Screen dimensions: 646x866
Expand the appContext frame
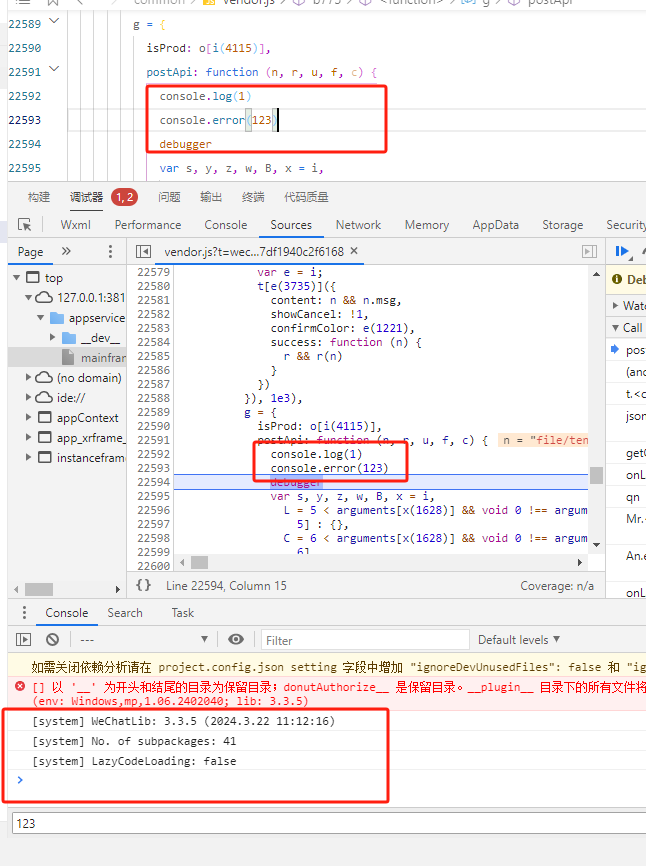[x=28, y=418]
